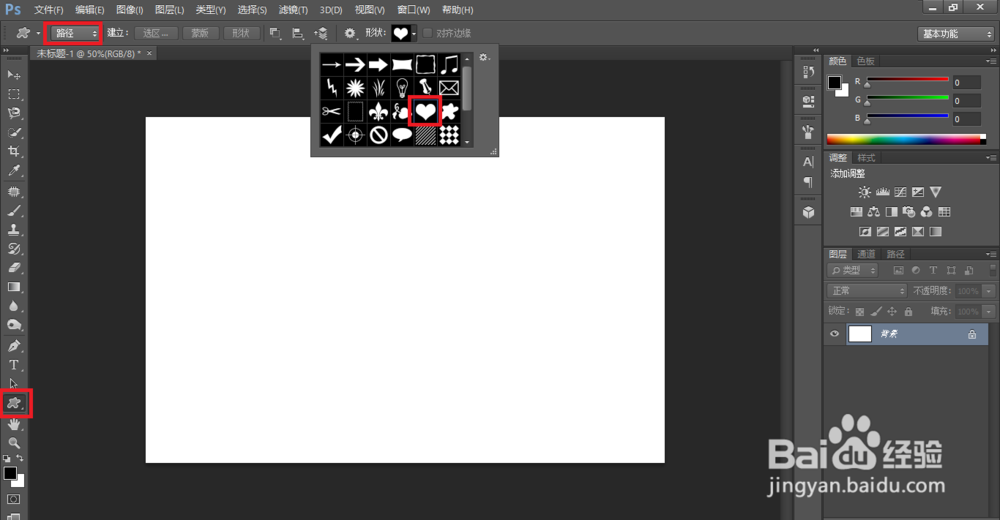Viewport: 1000px width, 520px height.
Task: Choose the scissors shape in picker
Action: [x=332, y=112]
